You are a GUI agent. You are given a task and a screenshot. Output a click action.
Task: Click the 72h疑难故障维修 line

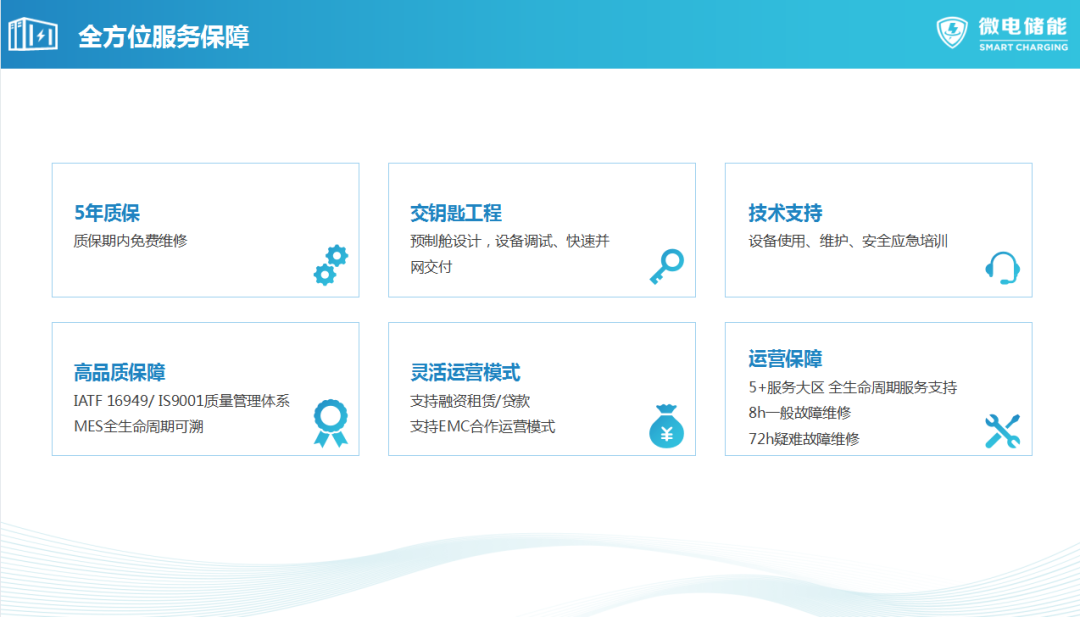(x=804, y=439)
